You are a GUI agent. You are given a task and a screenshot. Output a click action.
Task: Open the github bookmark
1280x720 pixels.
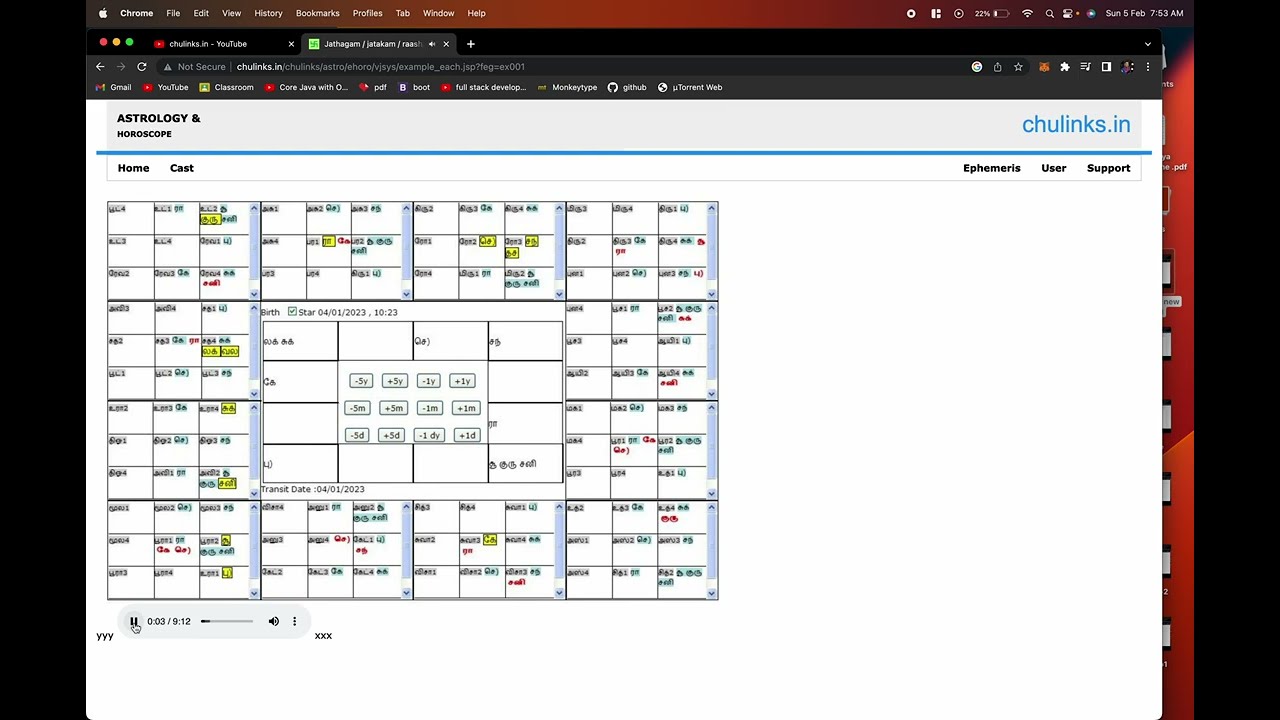[x=627, y=87]
